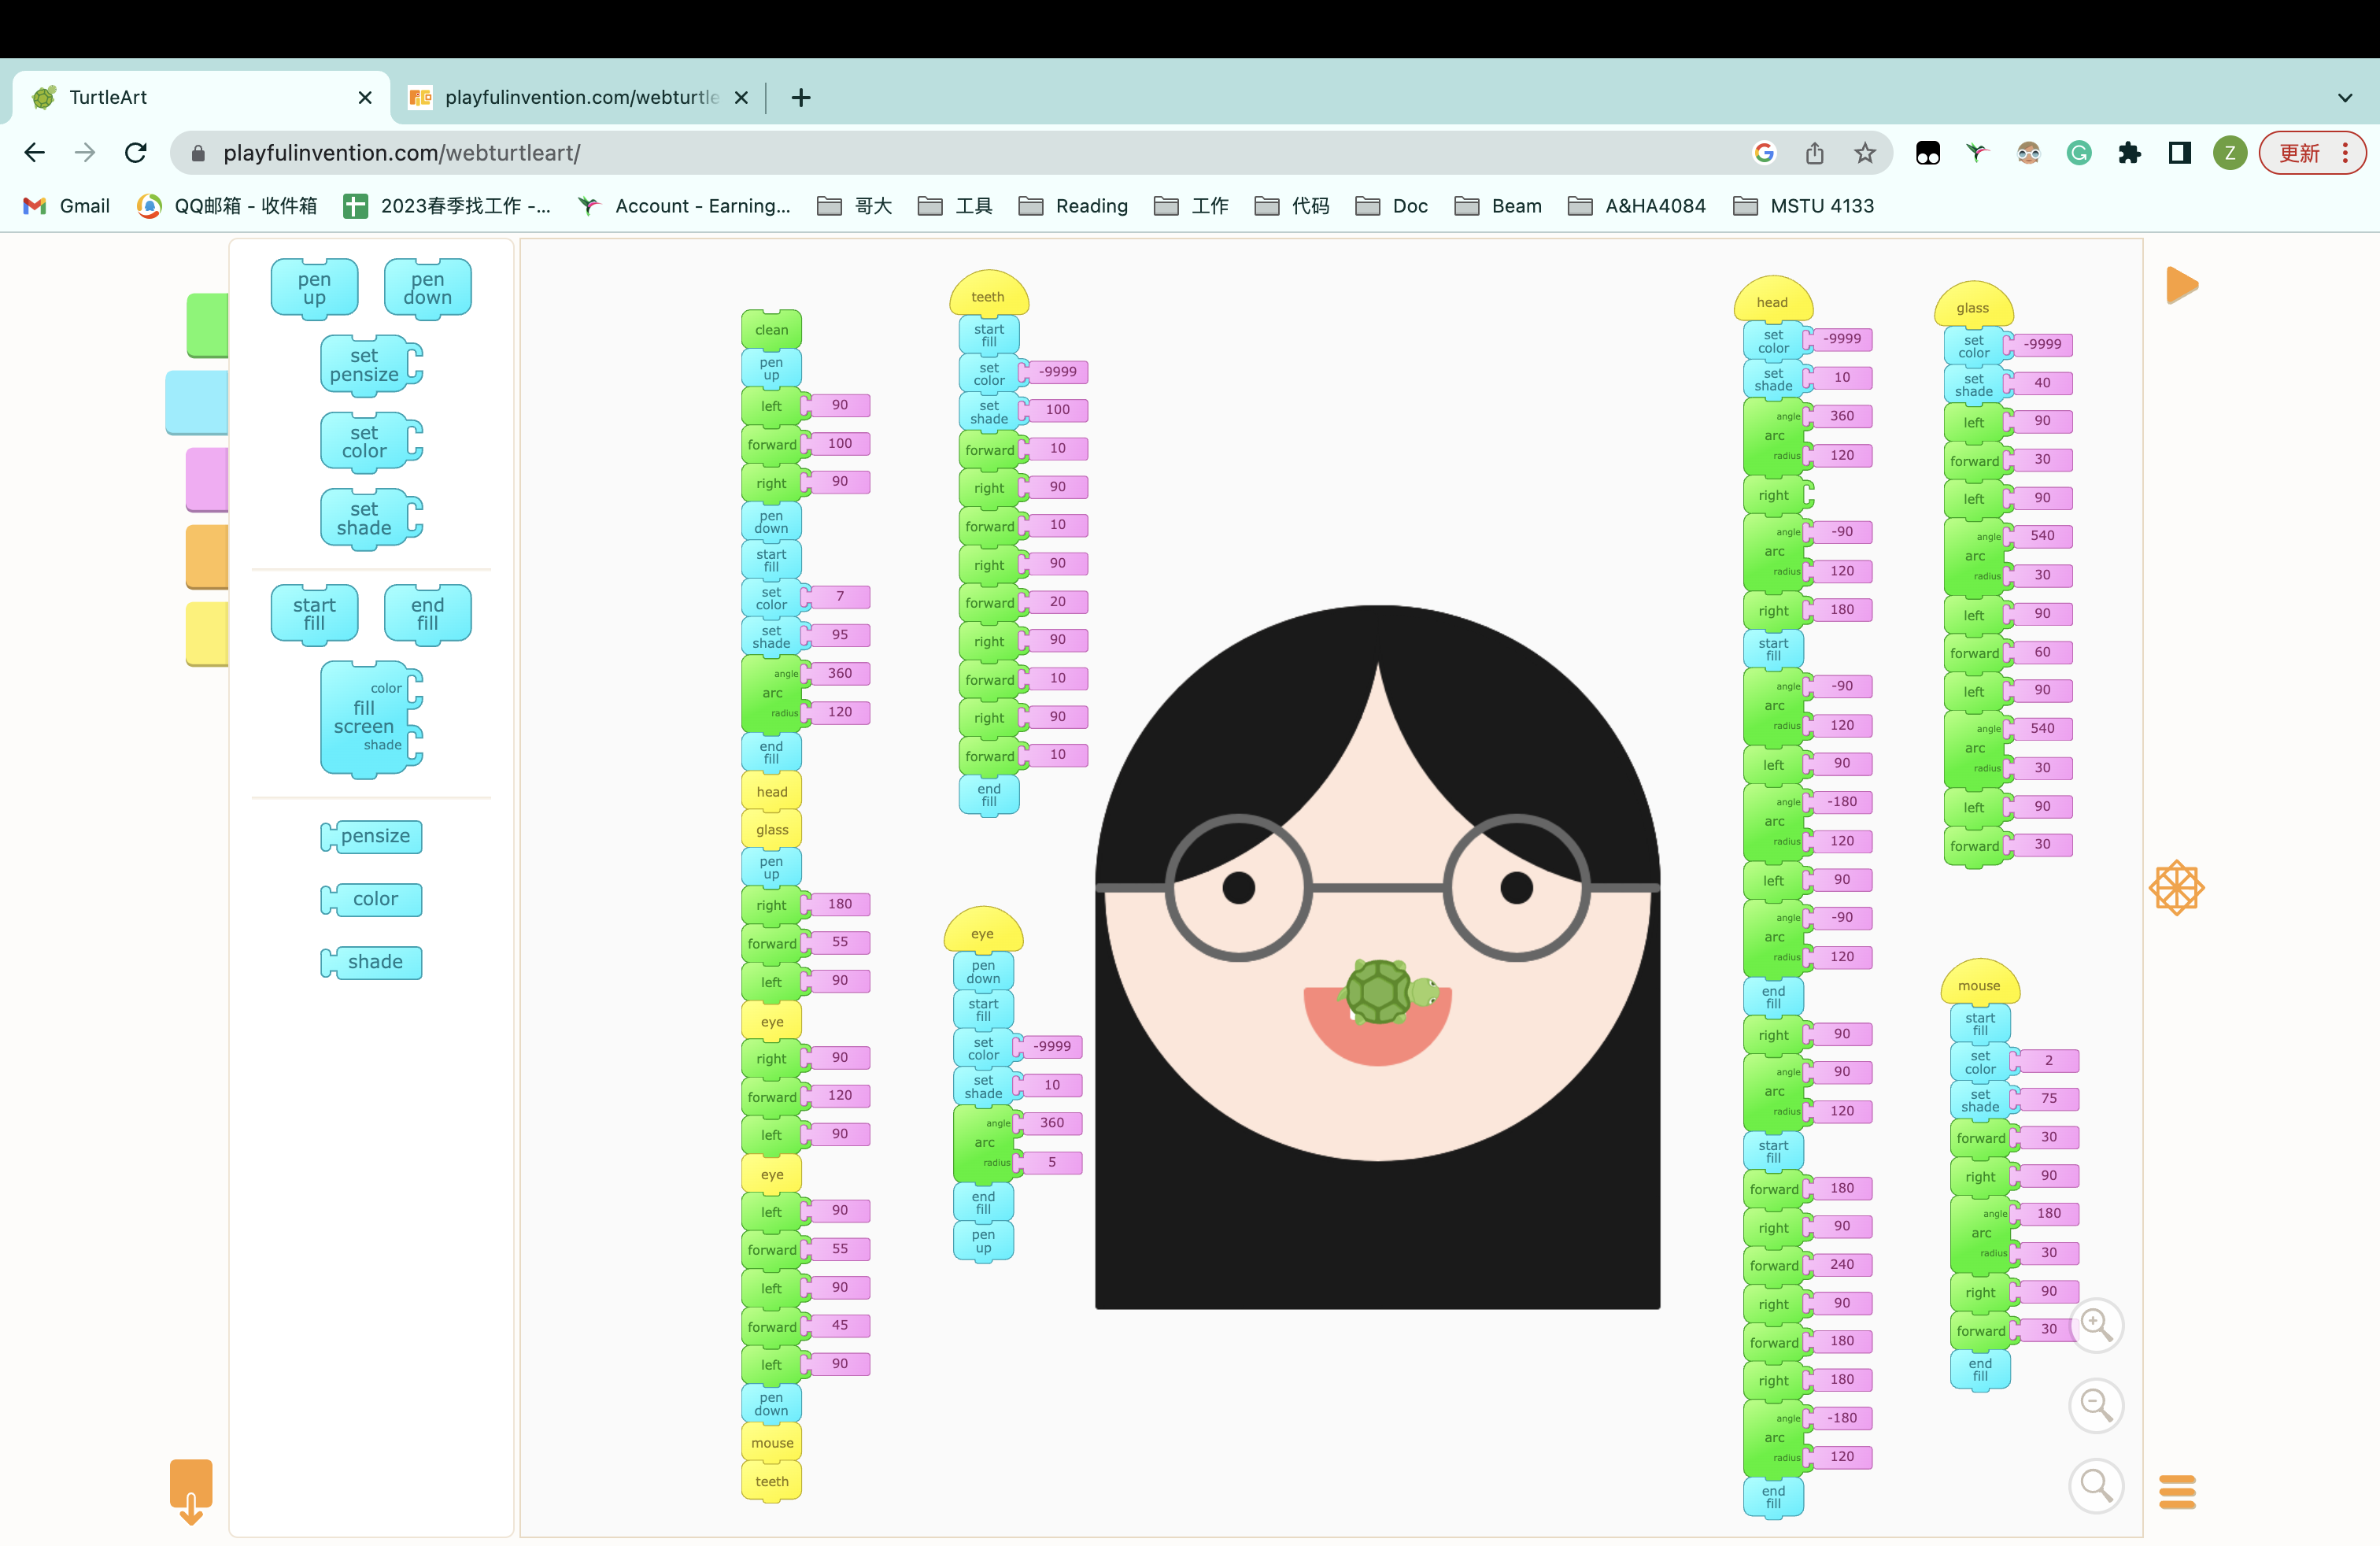Select the yellow block palette tab

click(207, 634)
